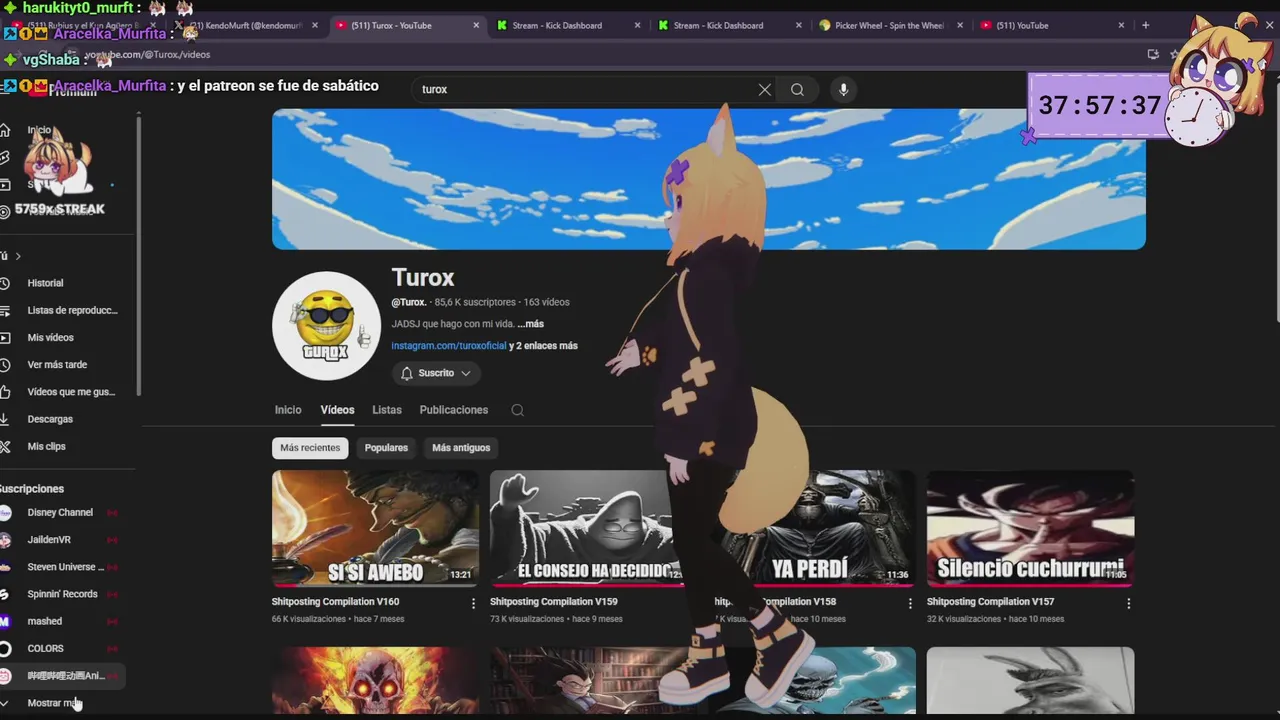The image size is (1280, 720).
Task: Close the Picker Wheel browser tab
Action: coord(960,25)
